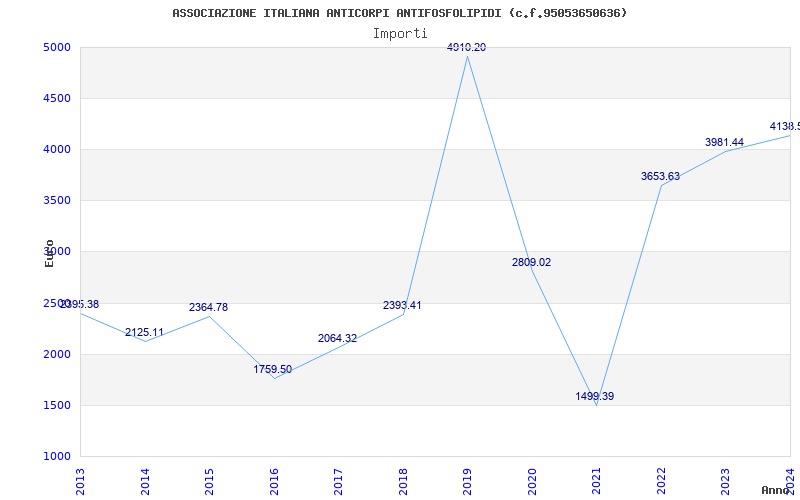Click the 4500 y-axis tick label
Image resolution: width=800 pixels, height=500 pixels.
[x=55, y=98]
